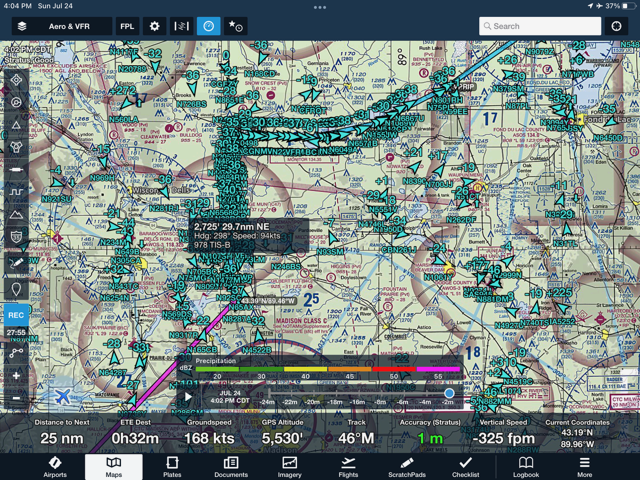The height and width of the screenshot is (480, 640).
Task: Tap the iPad multitasking three-dots
Action: 320,7
